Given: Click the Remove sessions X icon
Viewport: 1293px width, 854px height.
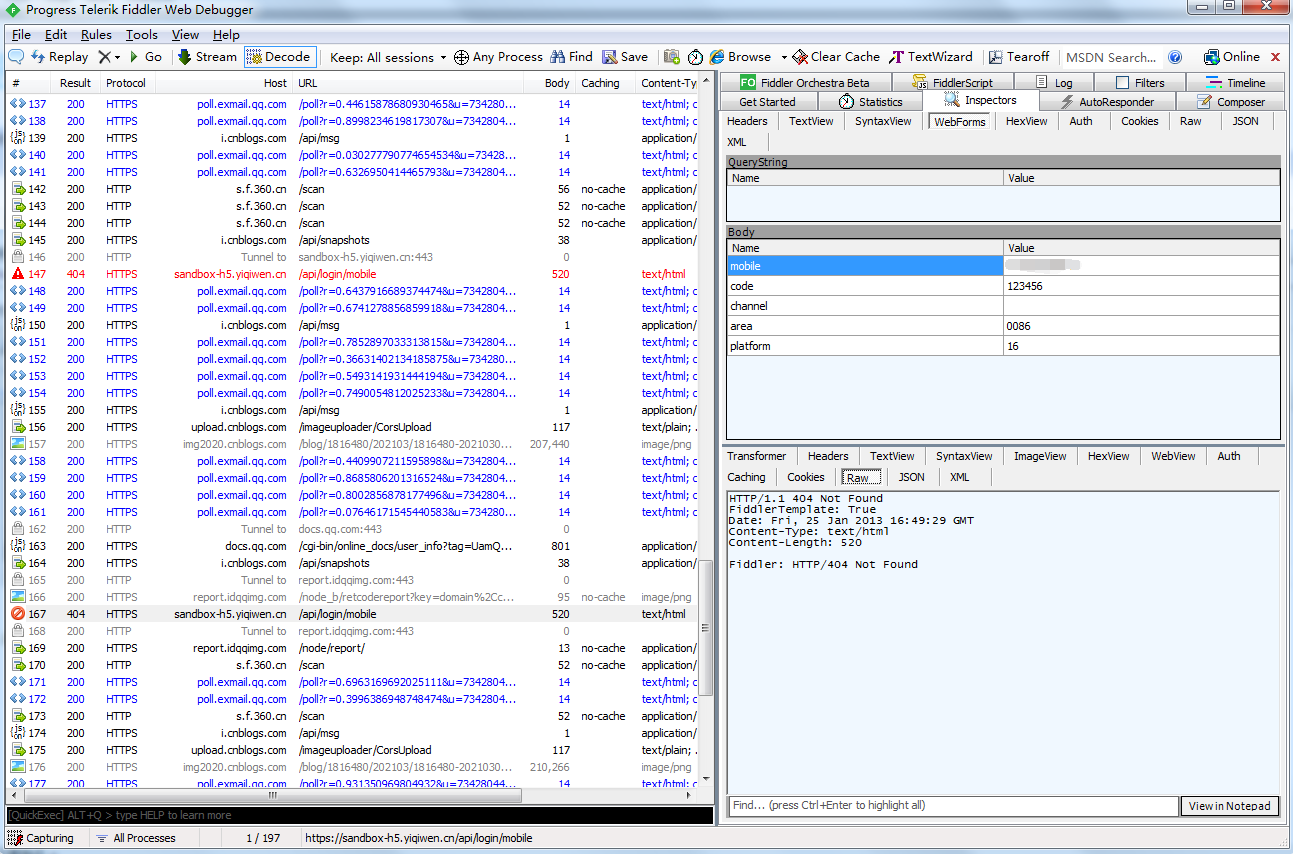Looking at the screenshot, I should 104,57.
